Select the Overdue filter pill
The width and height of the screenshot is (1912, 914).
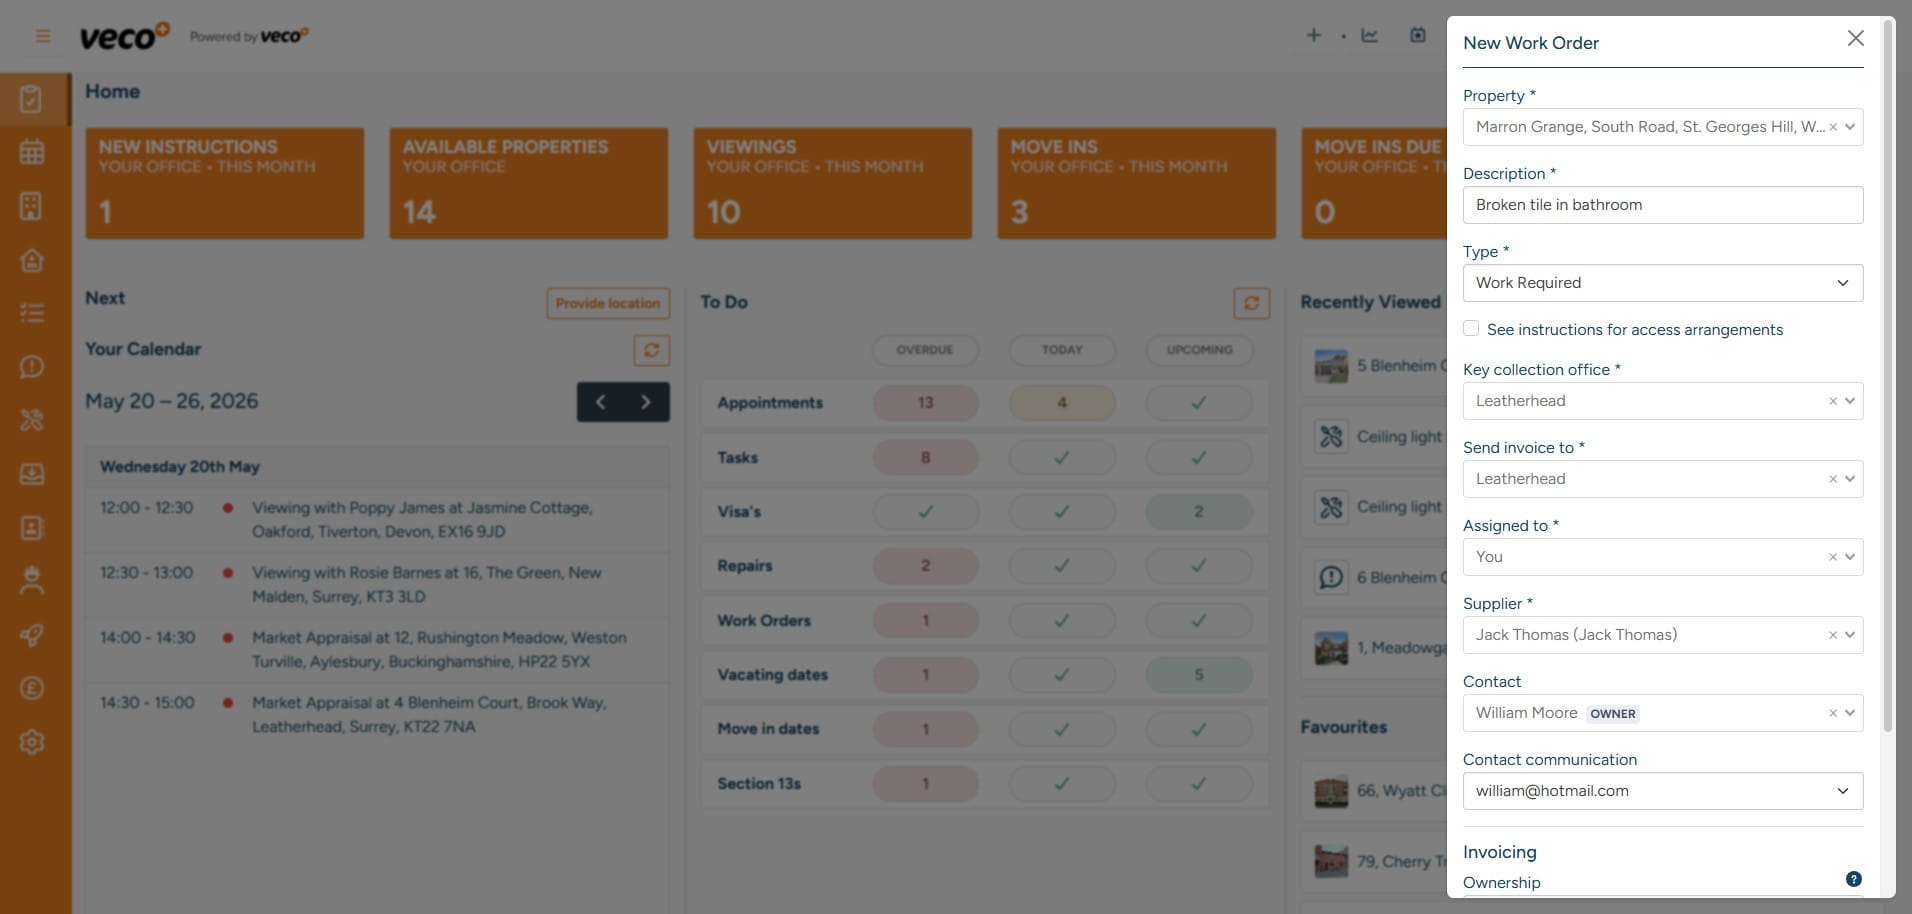point(925,350)
